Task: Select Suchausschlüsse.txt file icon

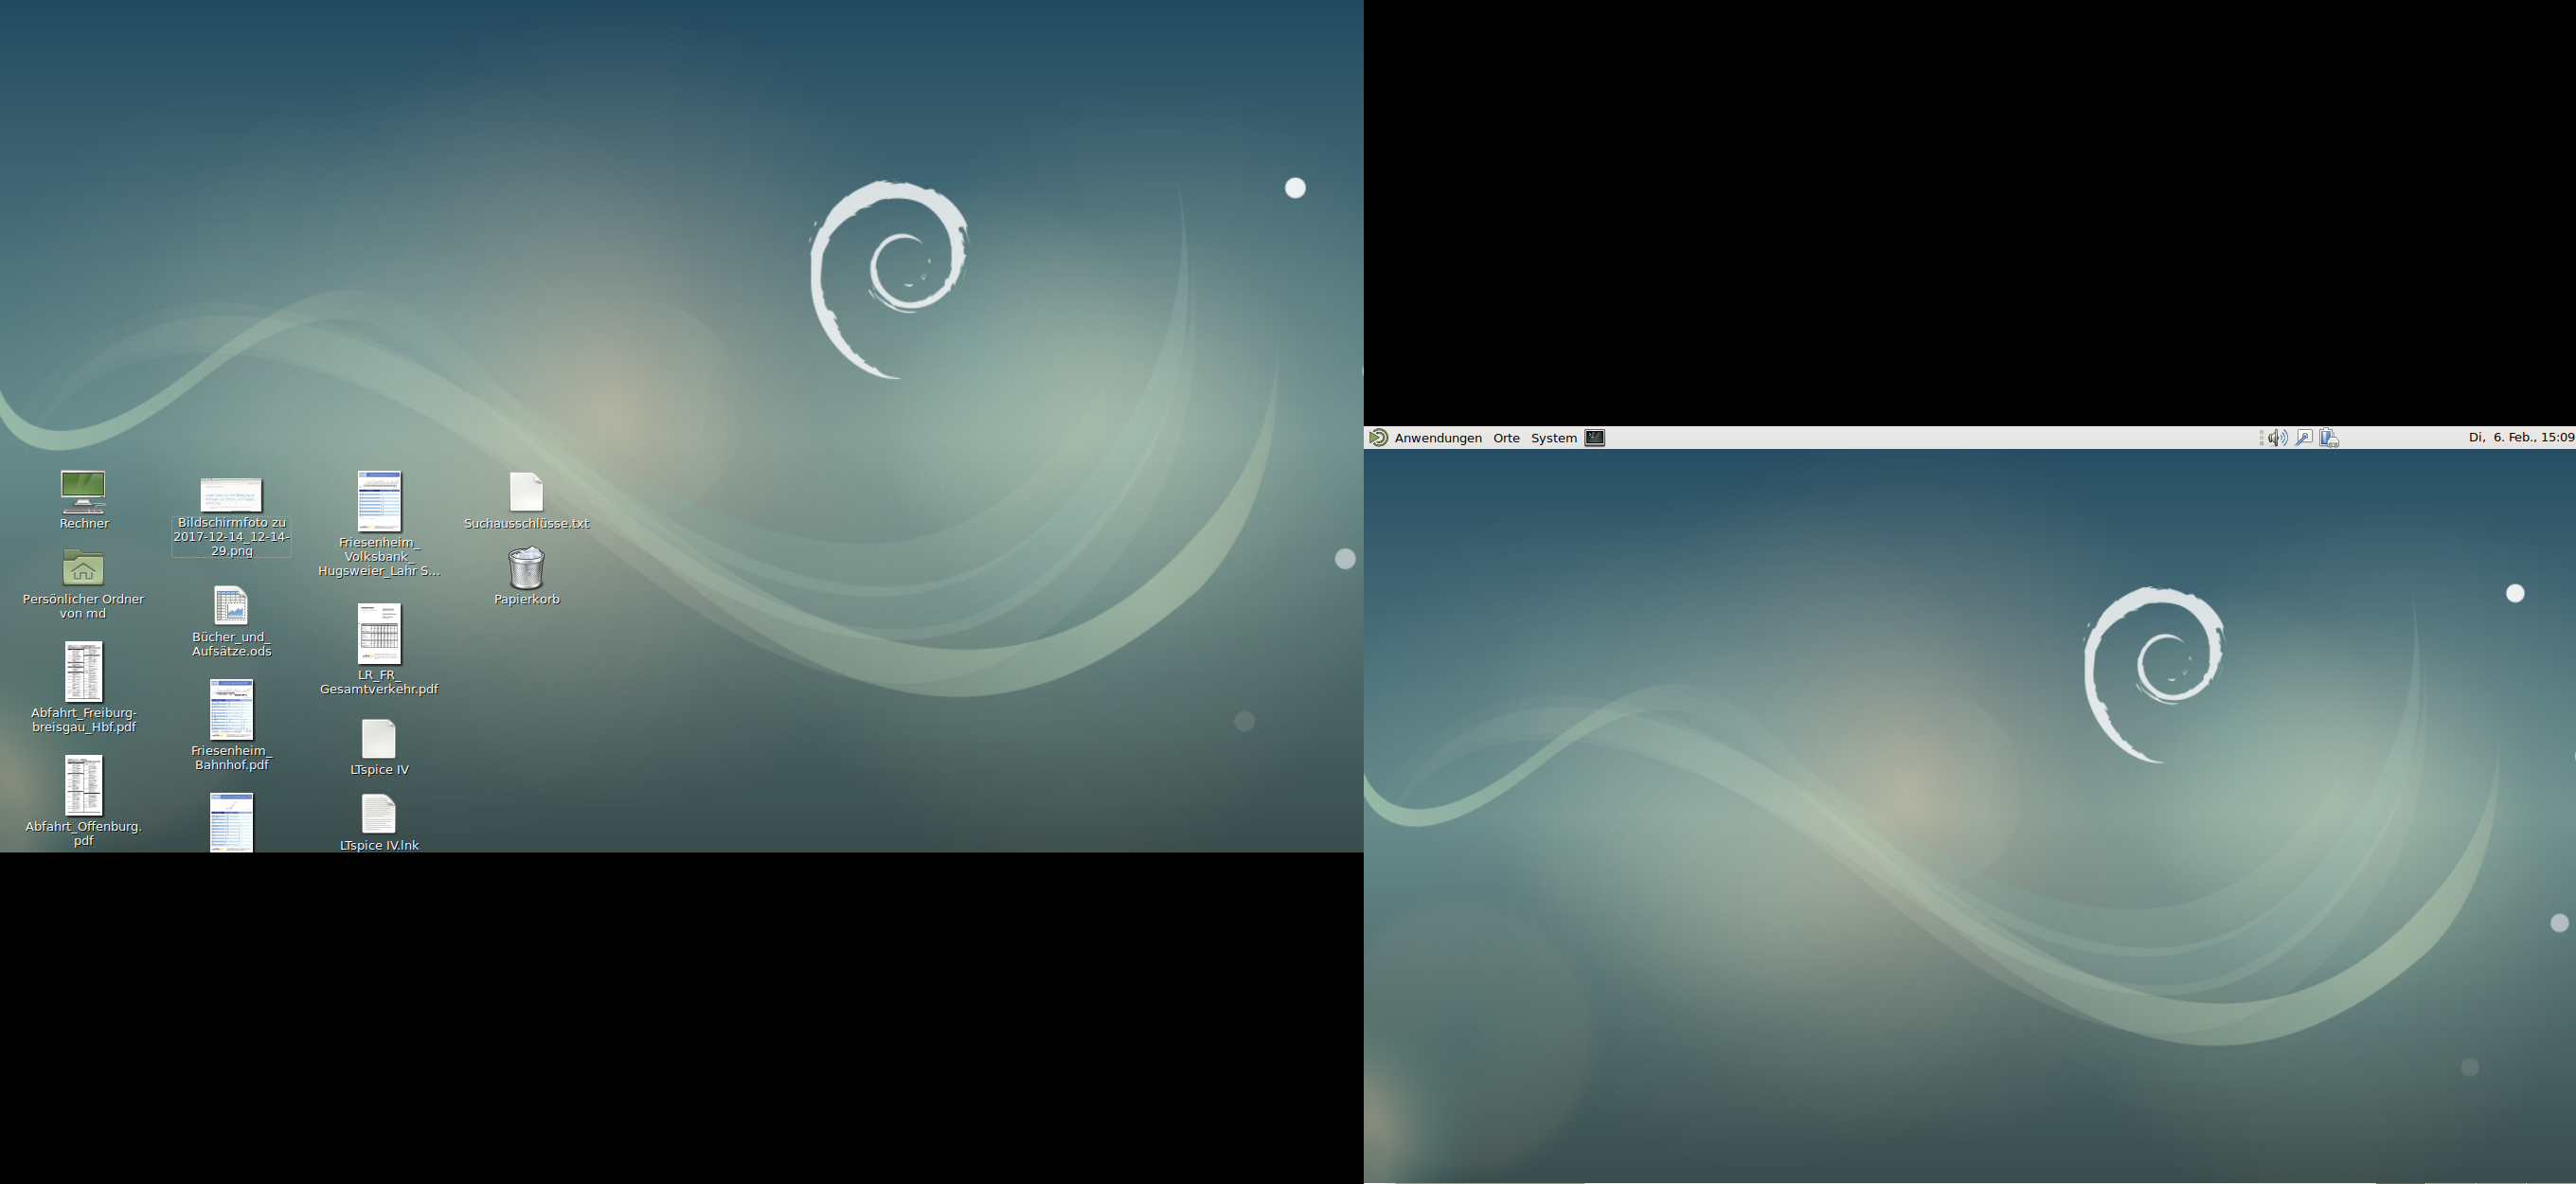Action: click(x=526, y=492)
